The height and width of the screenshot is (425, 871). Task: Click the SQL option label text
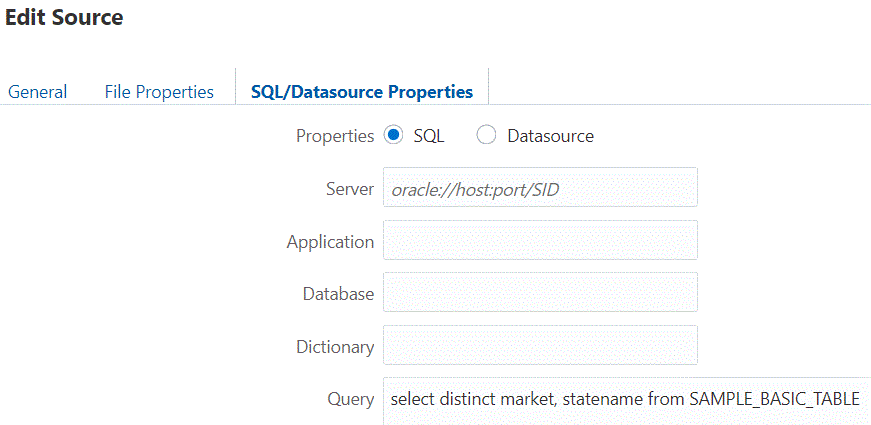pos(429,136)
